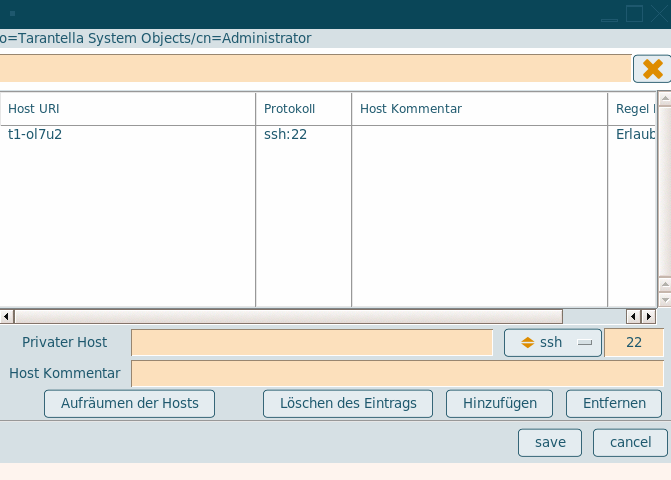The height and width of the screenshot is (480, 671).
Task: Click the vertical scrollbar down arrow
Action: click(664, 300)
